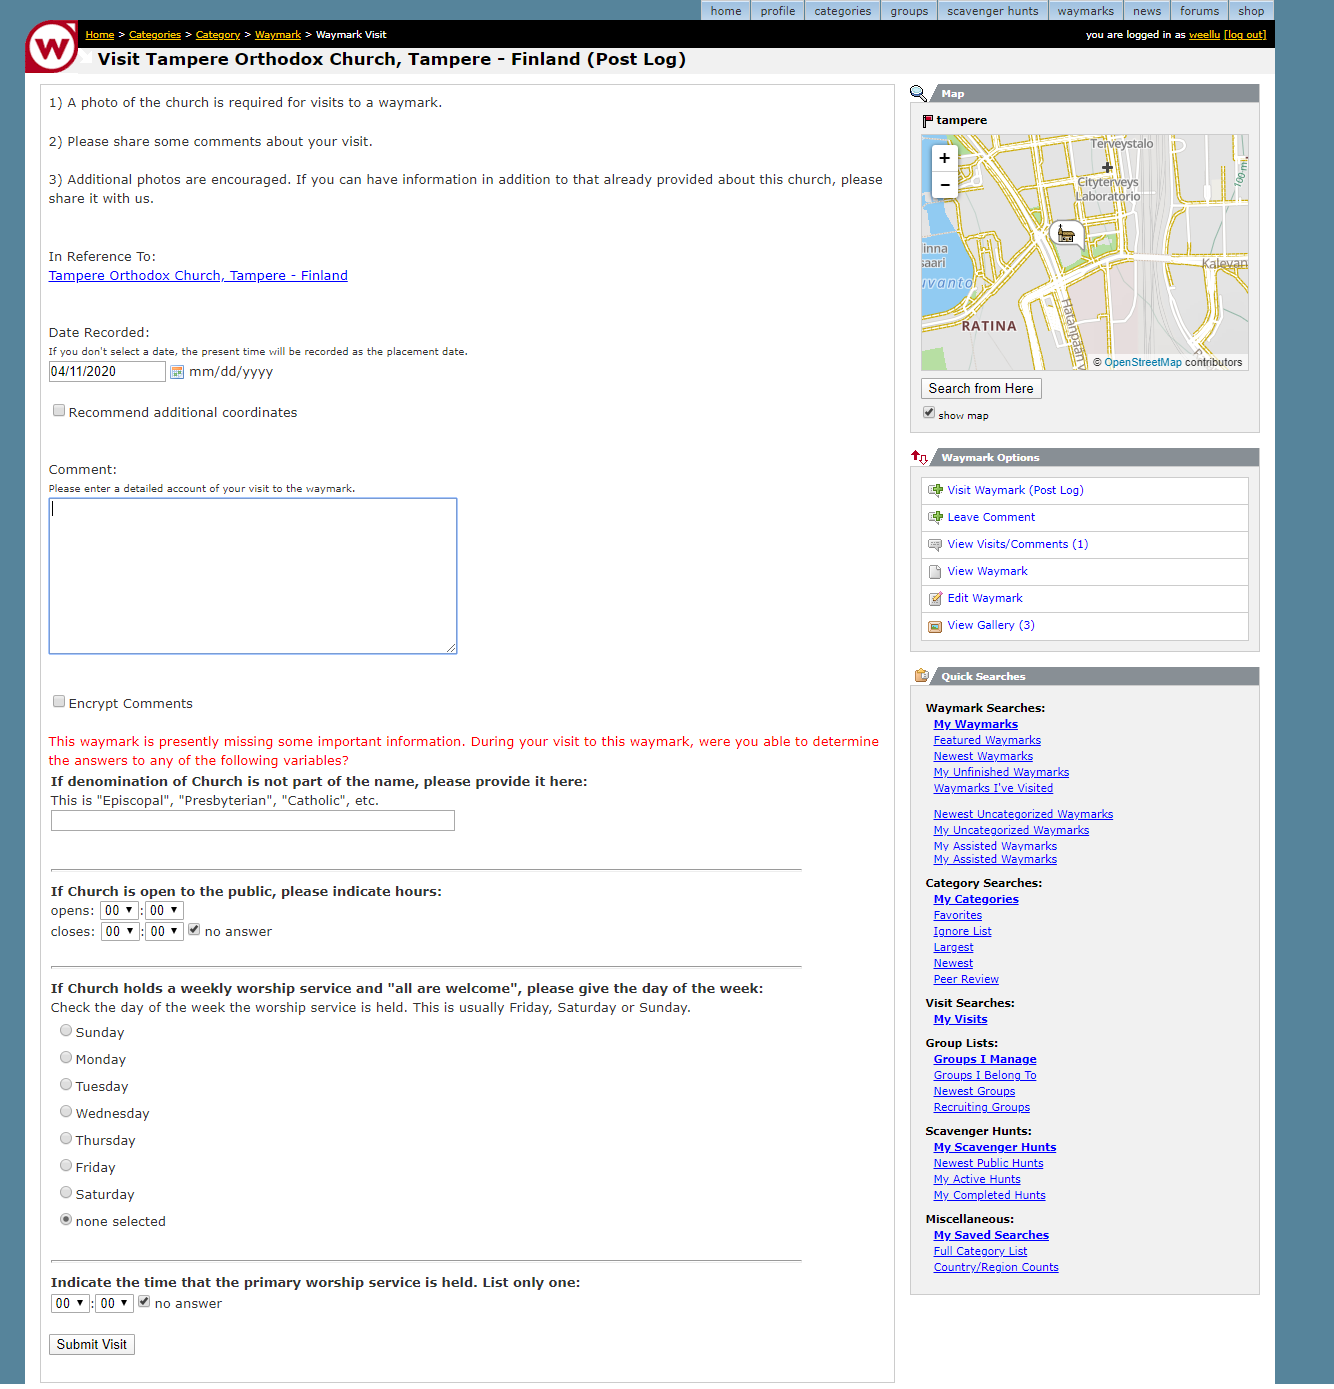Click the church marker on the map
Viewport: 1334px width, 1389px height.
pos(1066,234)
